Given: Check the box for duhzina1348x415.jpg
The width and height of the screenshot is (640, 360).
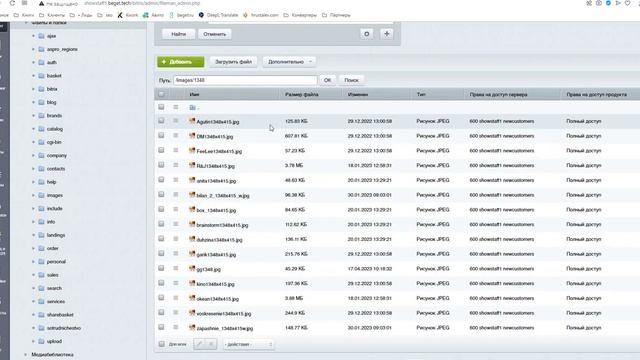Looking at the screenshot, I should (161, 238).
